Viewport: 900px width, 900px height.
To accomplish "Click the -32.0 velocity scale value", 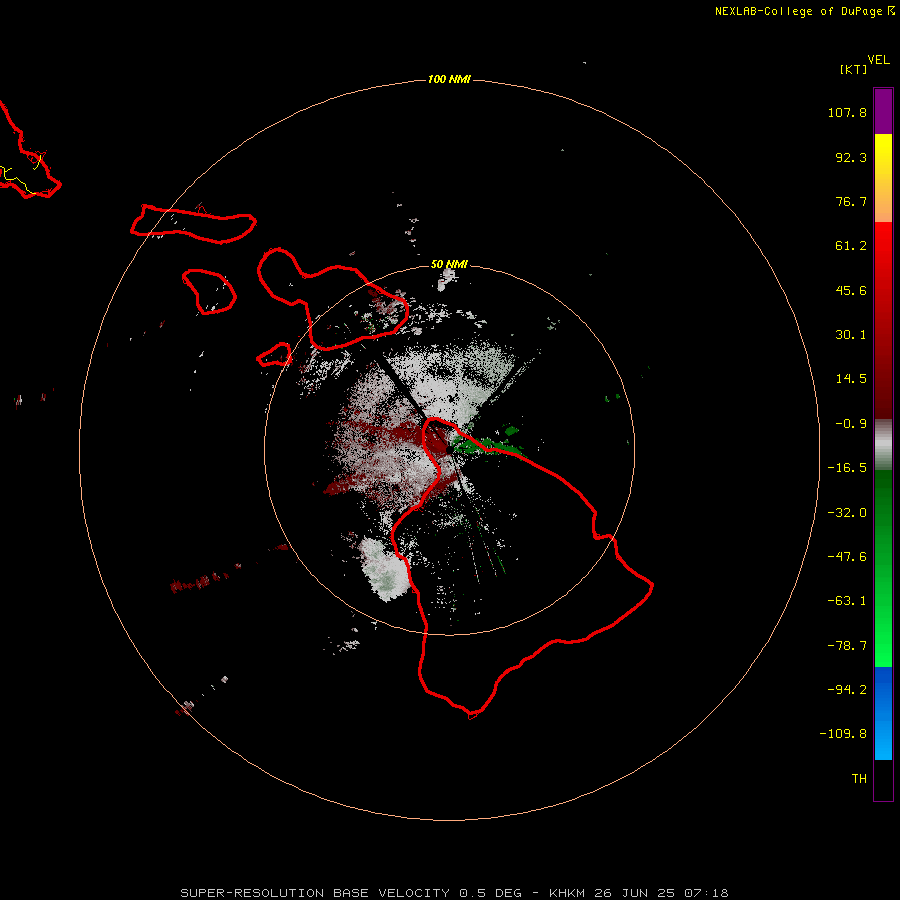I will [x=847, y=513].
